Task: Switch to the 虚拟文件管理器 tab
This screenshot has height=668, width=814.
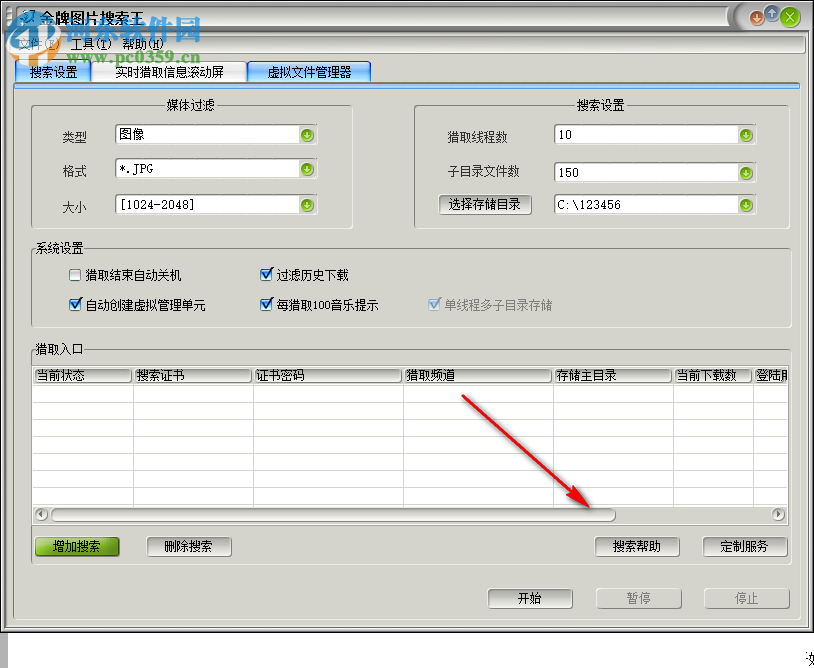Action: pyautogui.click(x=310, y=71)
